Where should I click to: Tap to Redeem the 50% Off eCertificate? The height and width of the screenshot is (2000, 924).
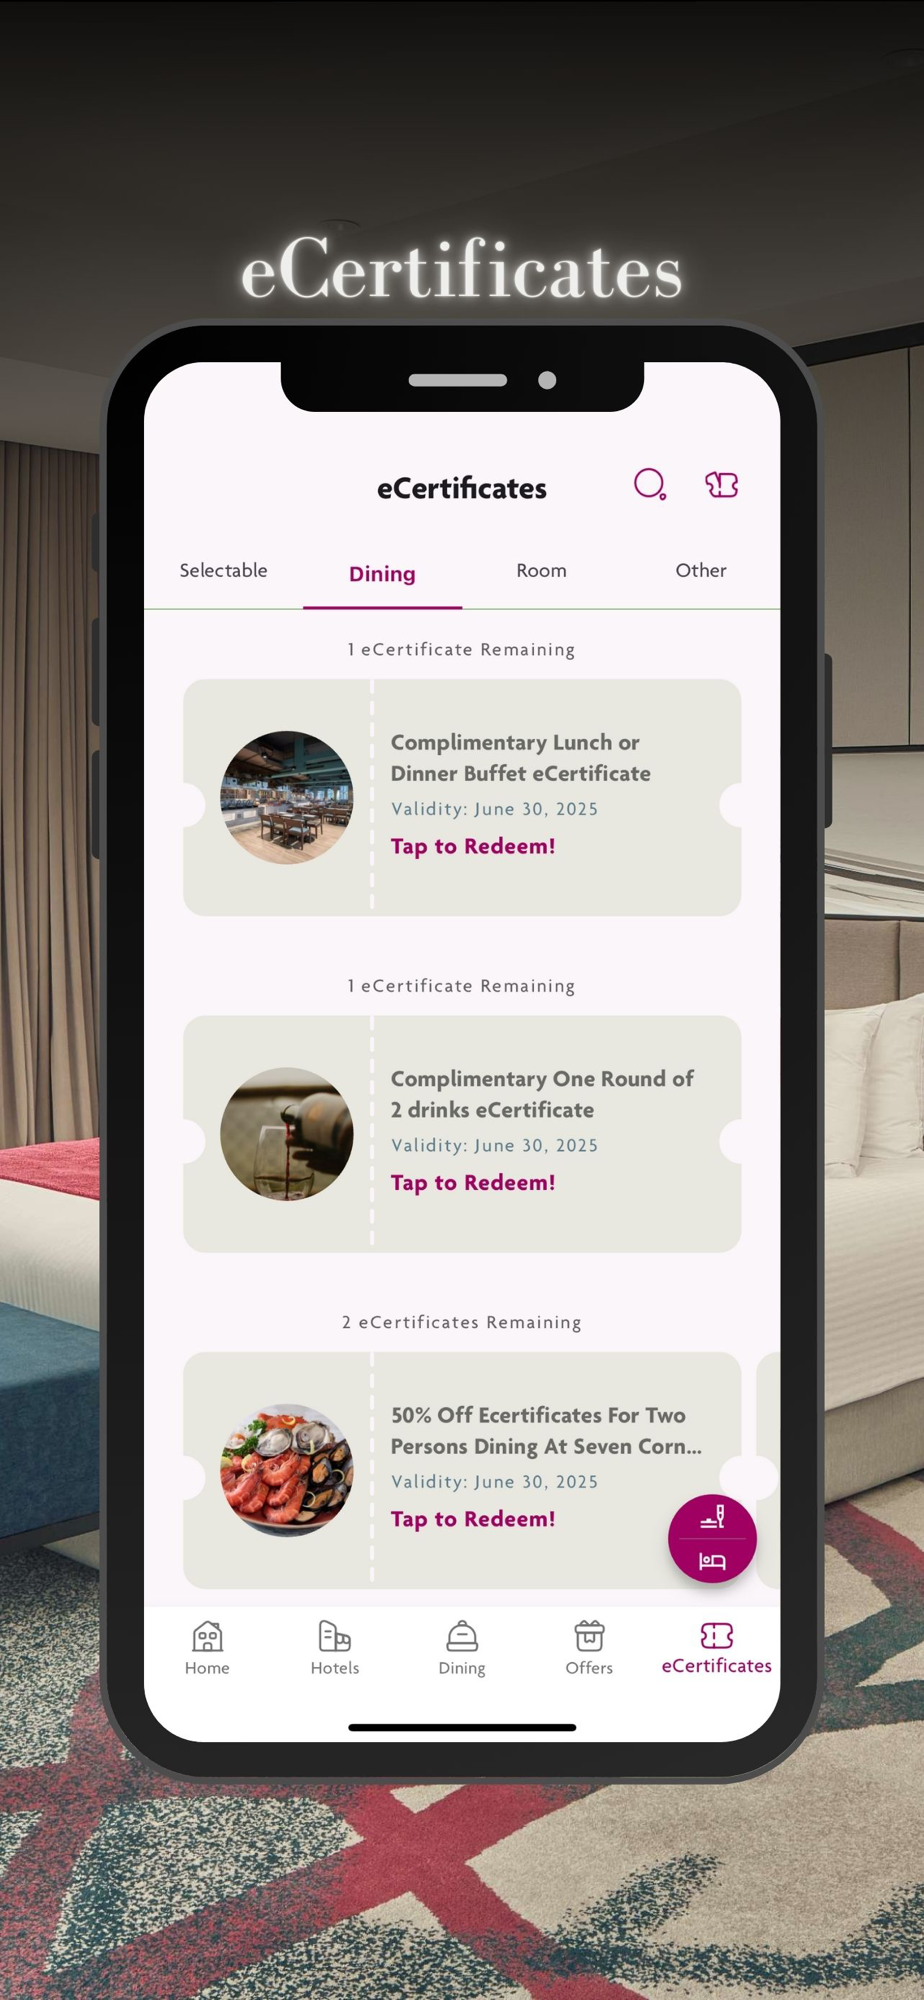473,1519
